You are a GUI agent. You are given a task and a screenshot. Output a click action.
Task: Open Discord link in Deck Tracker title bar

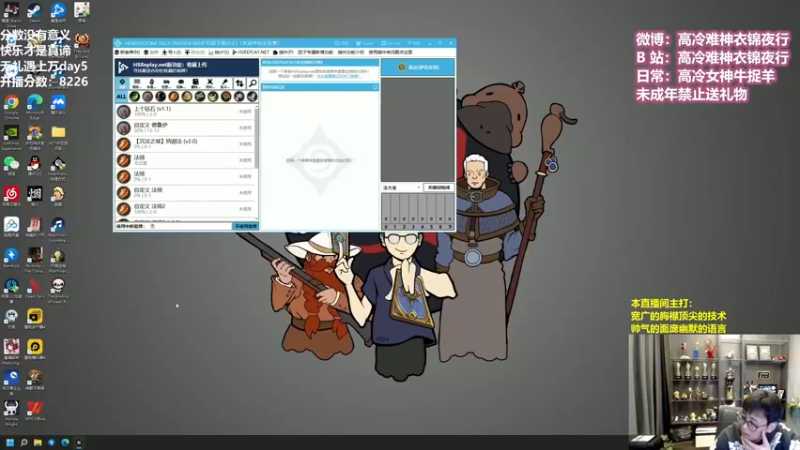pyautogui.click(x=391, y=43)
